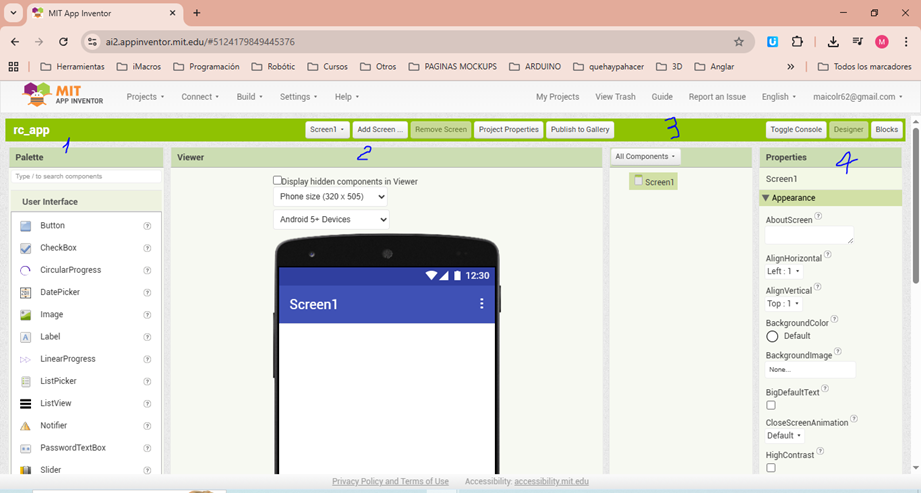Viewport: 921px width, 493px height.
Task: Open the Projects menu
Action: tap(145, 97)
